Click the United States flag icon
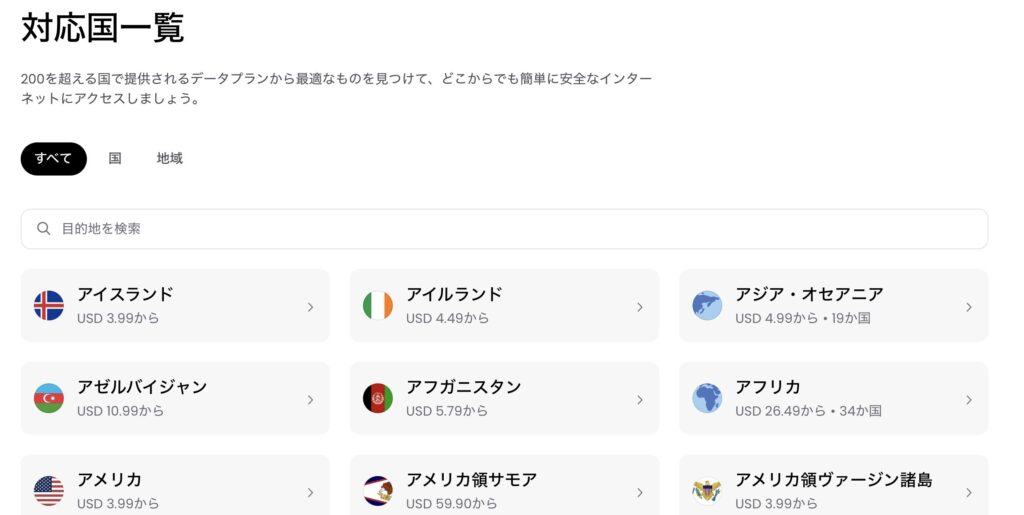 click(x=49, y=491)
